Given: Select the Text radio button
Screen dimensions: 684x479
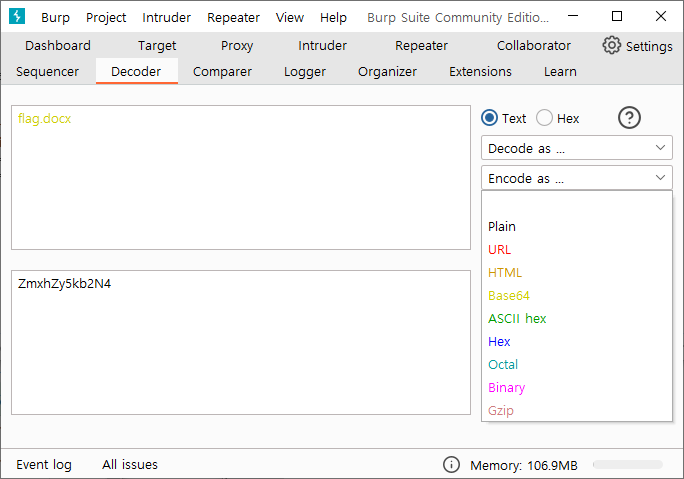Looking at the screenshot, I should (489, 118).
